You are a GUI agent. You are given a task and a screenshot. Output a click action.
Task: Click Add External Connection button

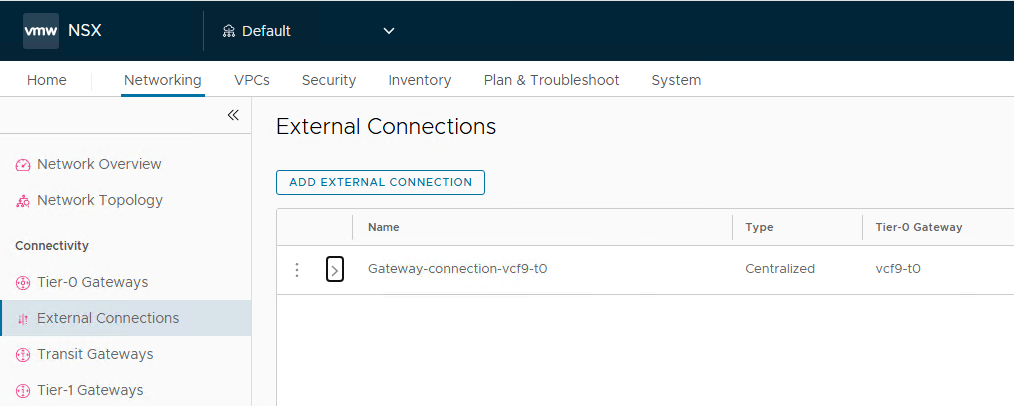380,182
